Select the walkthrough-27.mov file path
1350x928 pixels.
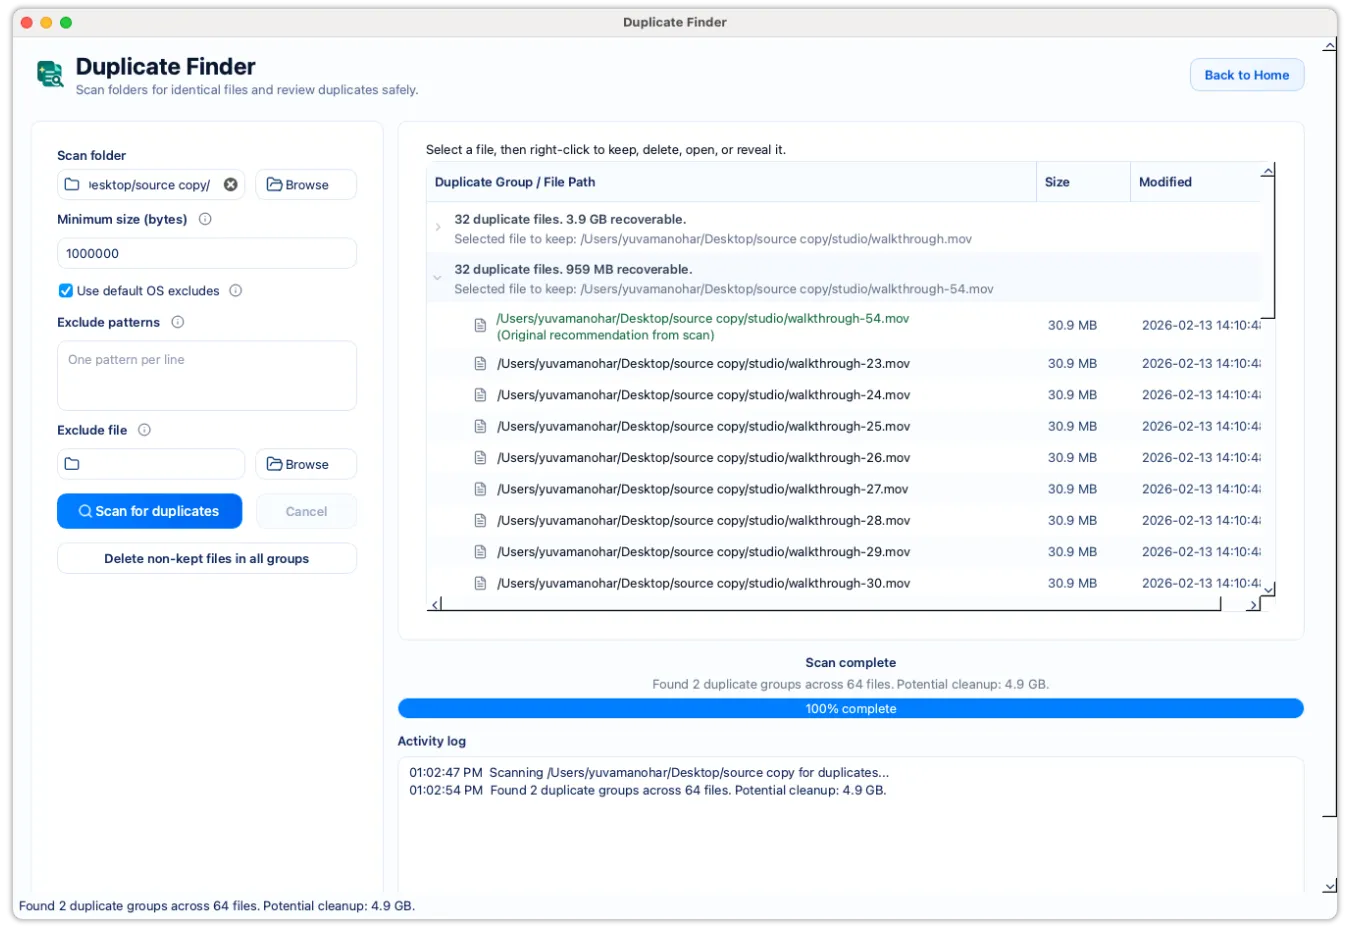pos(702,489)
